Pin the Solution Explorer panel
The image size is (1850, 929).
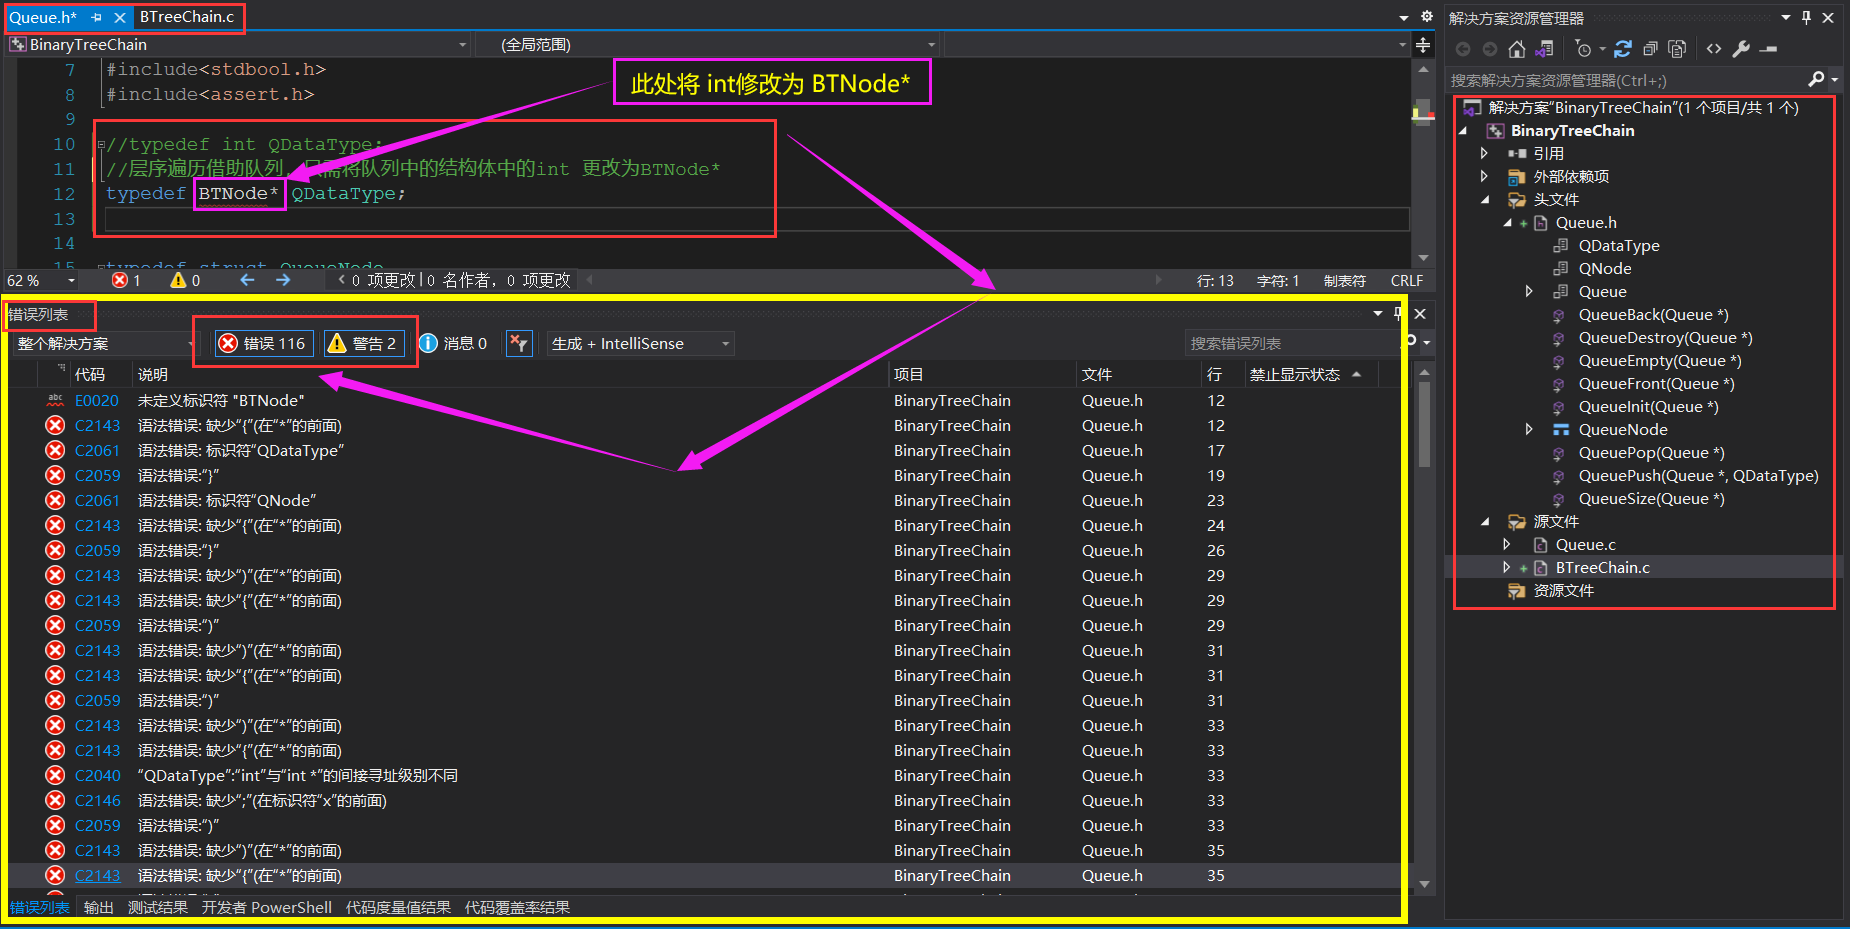(x=1806, y=18)
